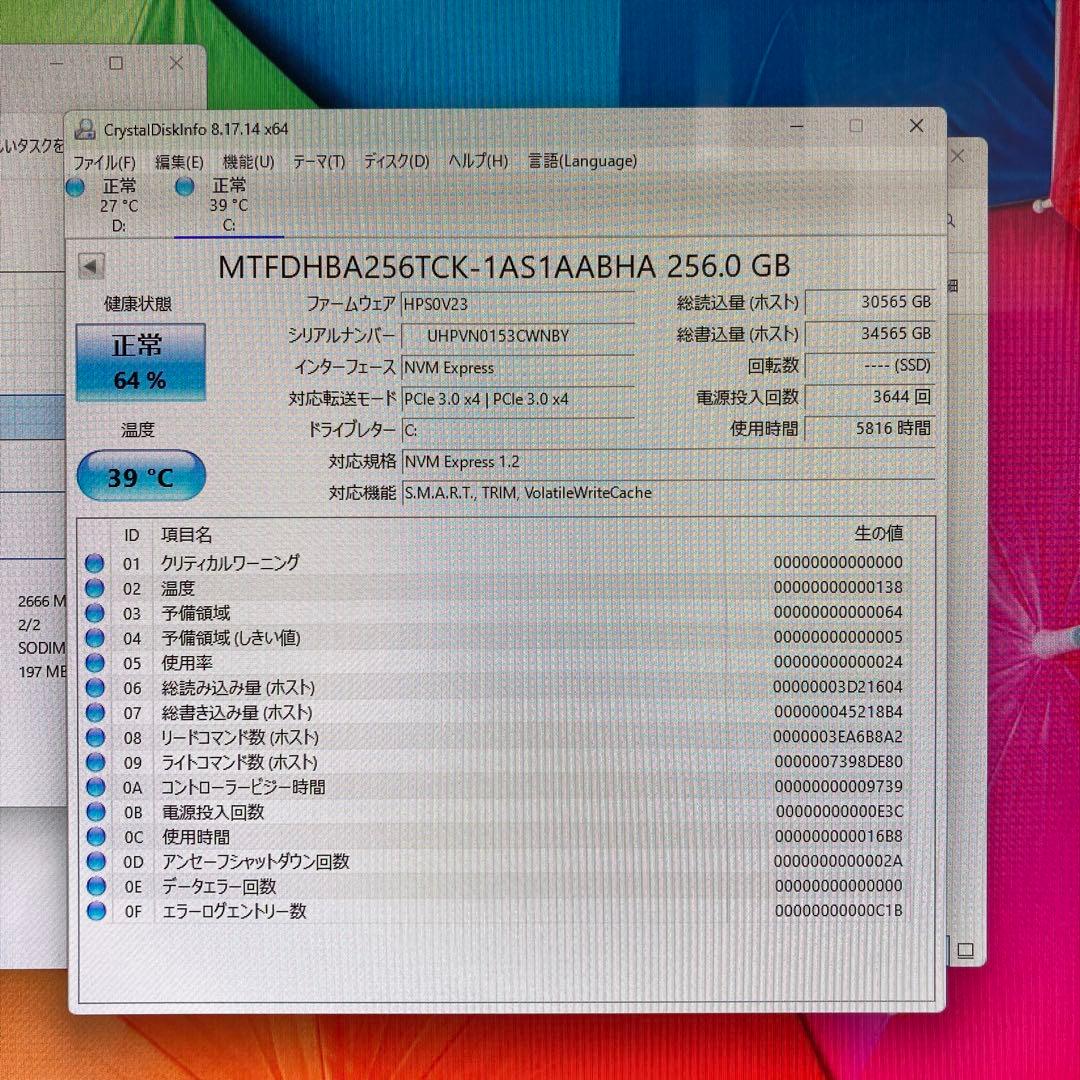Click the firmware HPS0V23 field

(x=516, y=303)
